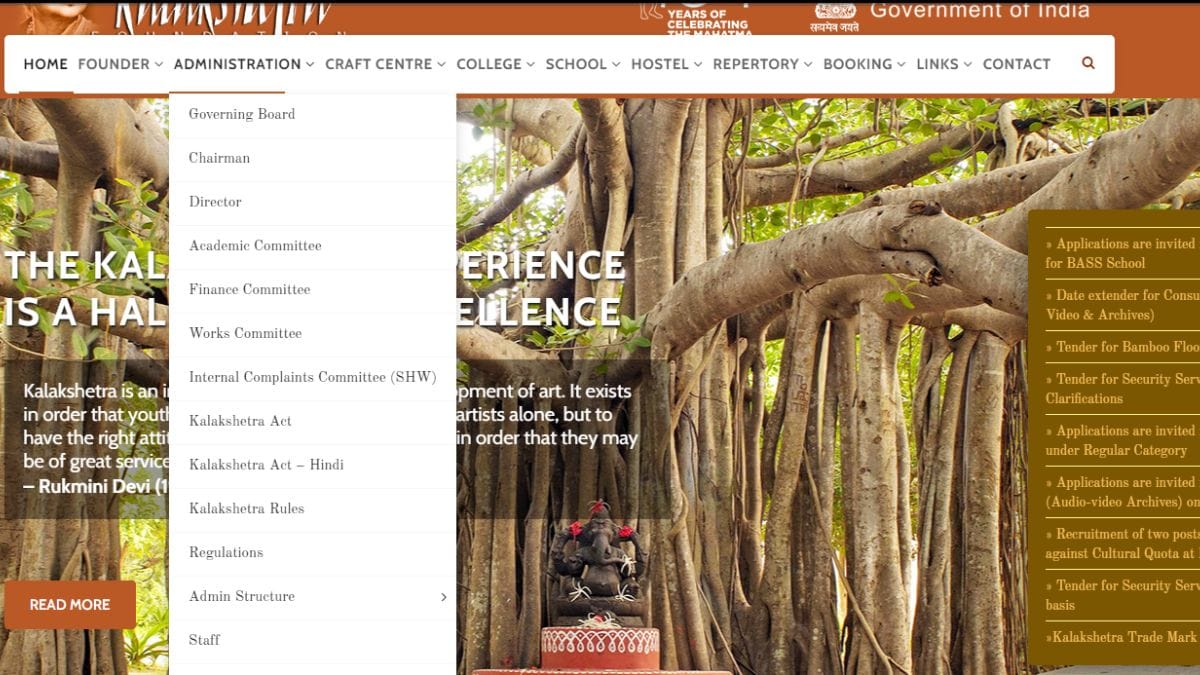Image resolution: width=1200 pixels, height=675 pixels.
Task: Open the Founder dropdown menu
Action: (120, 64)
